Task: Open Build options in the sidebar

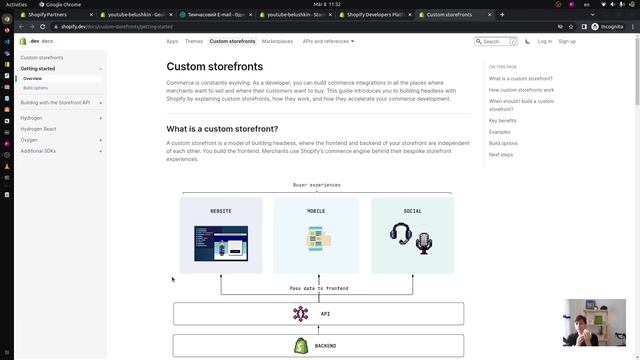Action: click(x=36, y=88)
